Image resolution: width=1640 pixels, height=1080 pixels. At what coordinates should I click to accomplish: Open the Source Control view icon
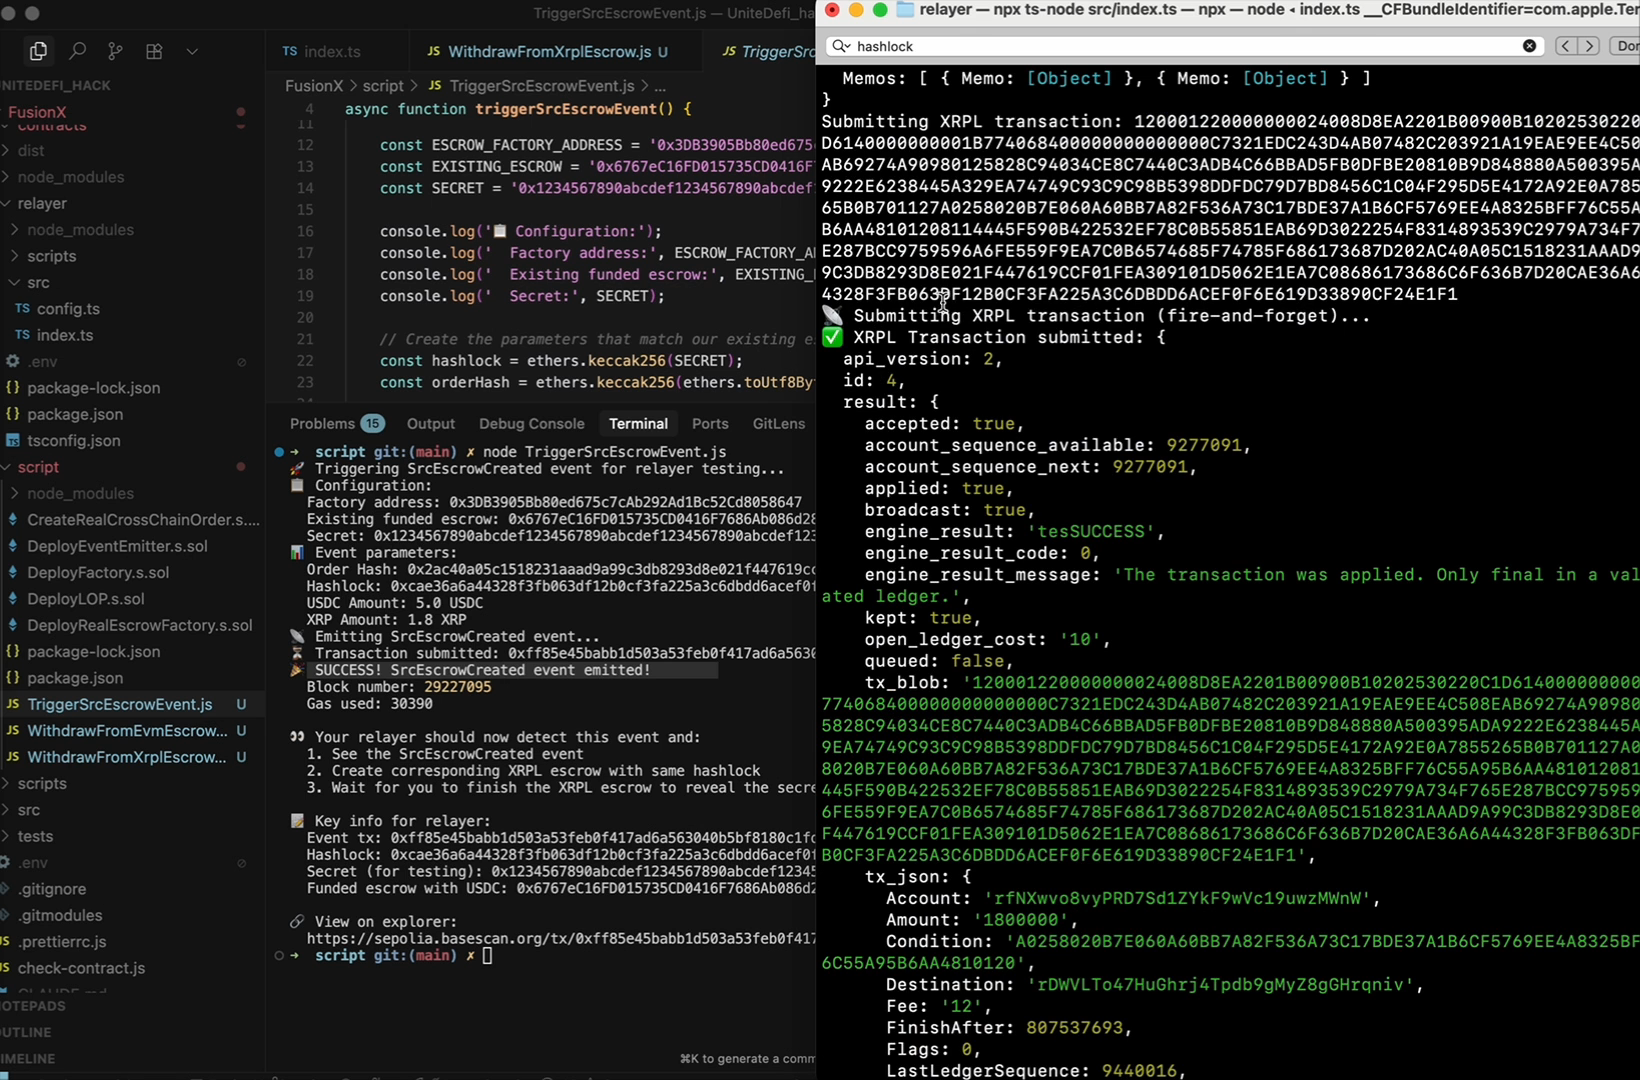coord(116,51)
